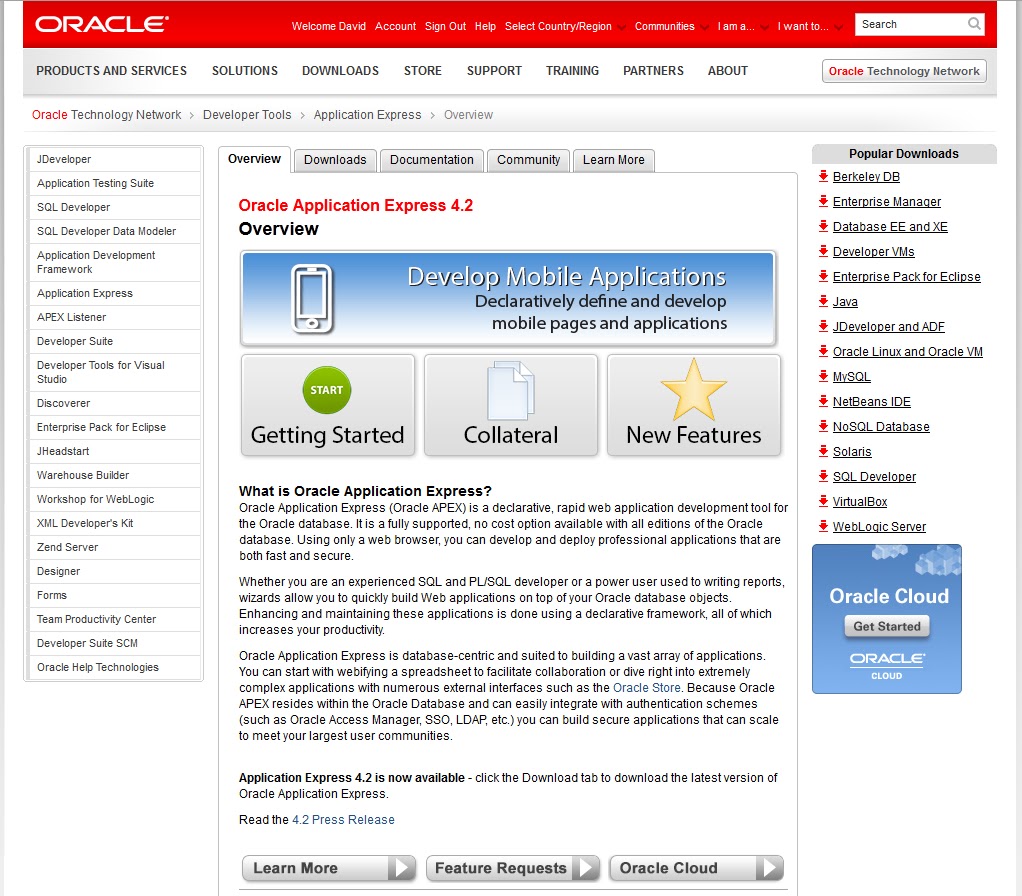Click download arrow icon beside Berkeley DB
Image resolution: width=1022 pixels, height=896 pixels.
[823, 176]
